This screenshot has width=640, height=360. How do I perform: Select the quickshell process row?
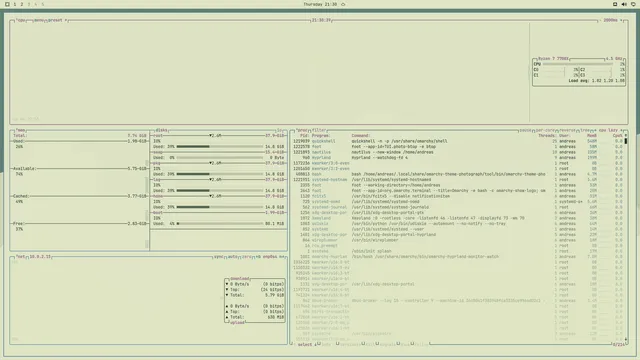[x=458, y=141]
